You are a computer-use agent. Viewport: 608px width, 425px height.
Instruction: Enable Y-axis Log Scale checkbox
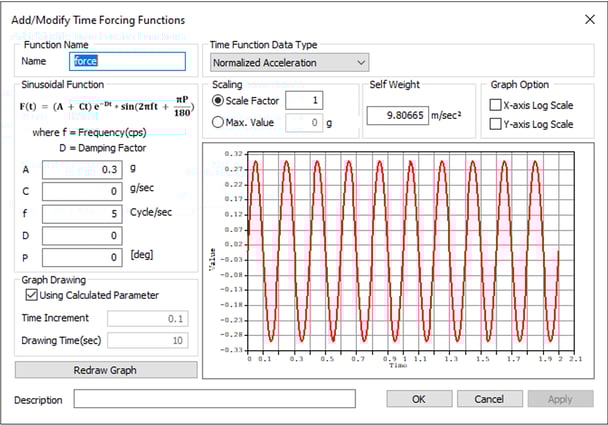tap(498, 124)
